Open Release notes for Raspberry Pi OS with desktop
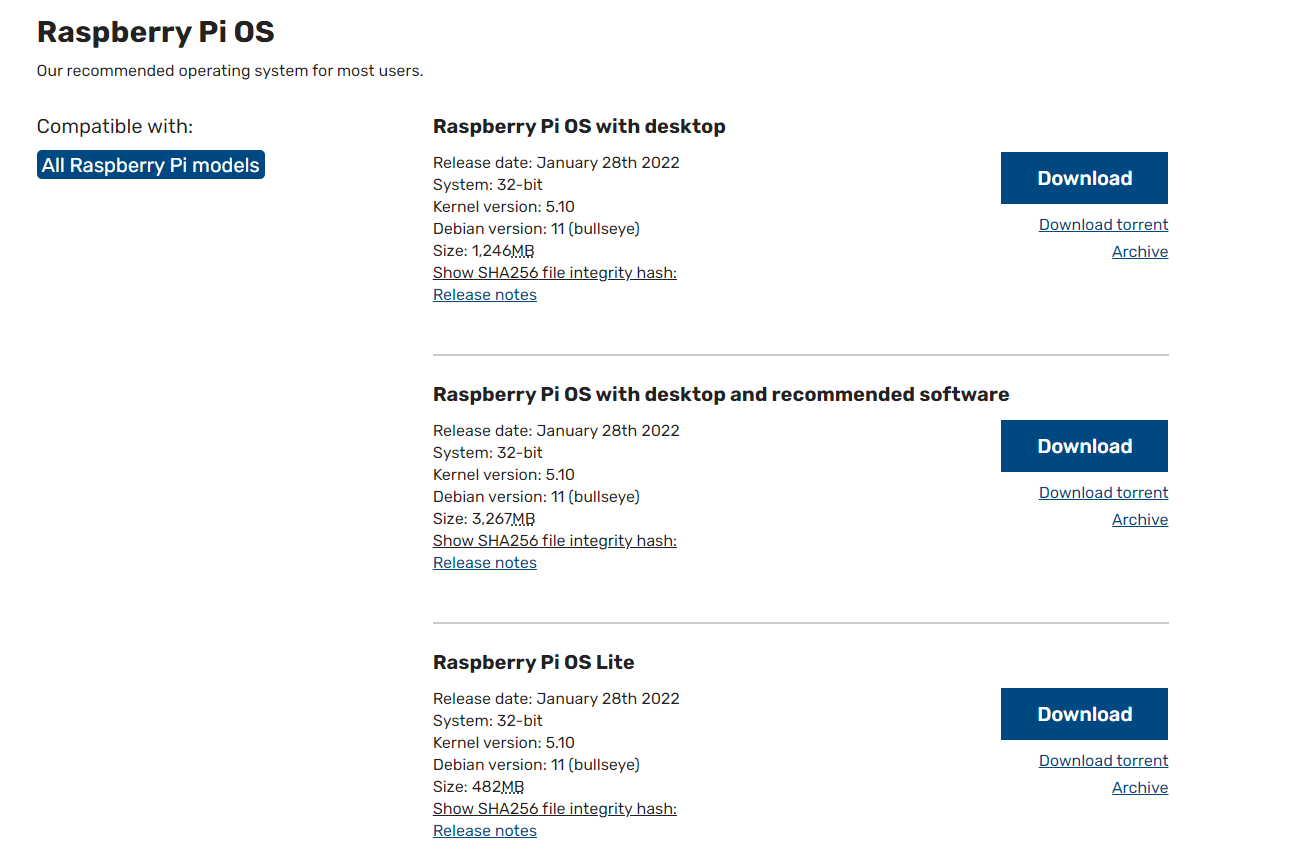 [x=485, y=295]
